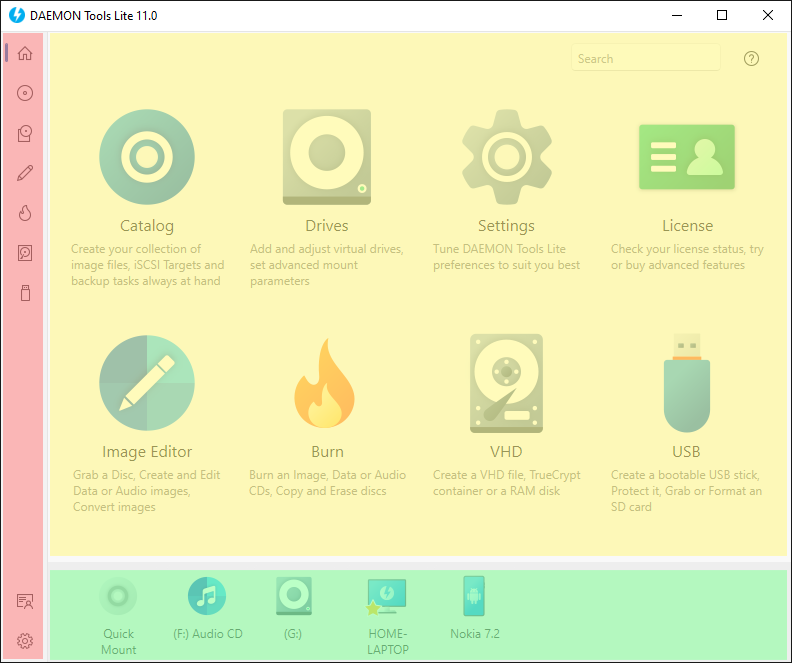This screenshot has width=792, height=663.
Task: Open the Images disc sidebar icon
Action: 25,93
